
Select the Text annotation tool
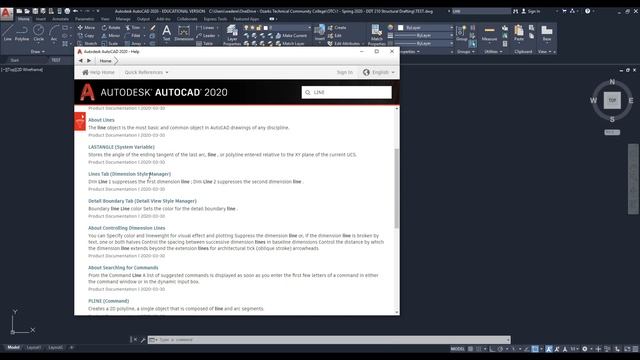click(x=166, y=33)
